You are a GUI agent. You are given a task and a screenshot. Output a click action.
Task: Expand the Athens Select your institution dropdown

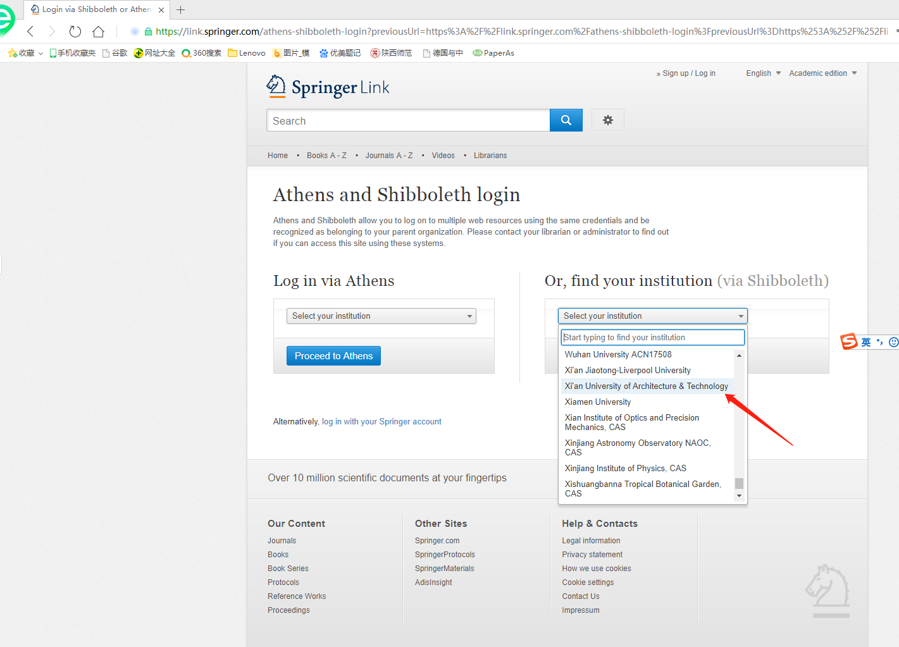coord(381,316)
